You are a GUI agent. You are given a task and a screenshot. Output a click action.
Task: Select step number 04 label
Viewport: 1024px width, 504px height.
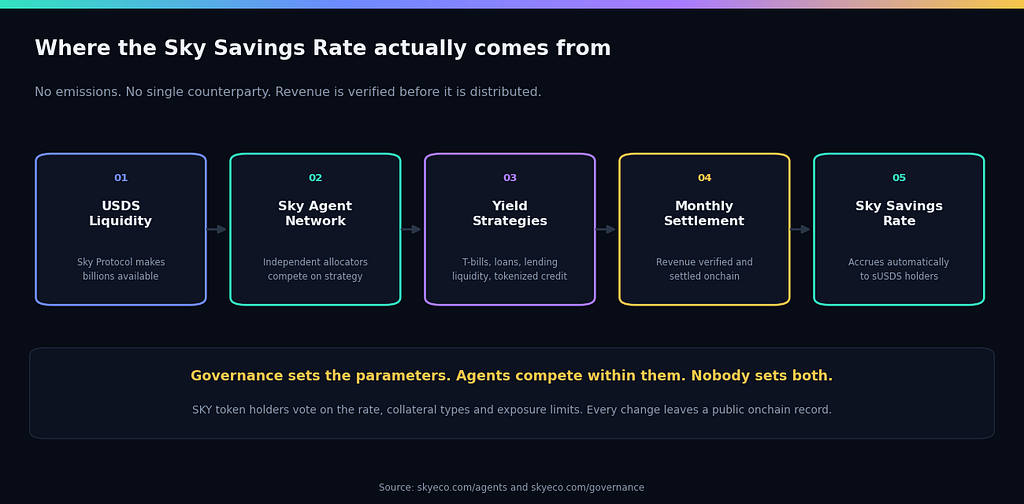[x=705, y=178]
